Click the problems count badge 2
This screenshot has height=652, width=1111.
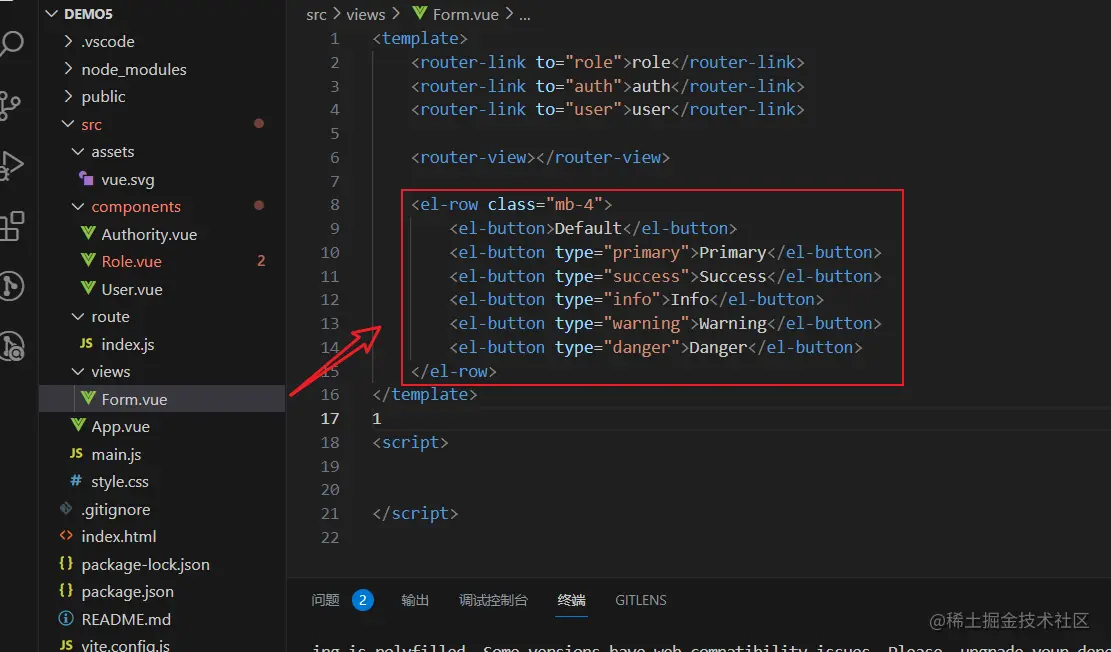point(363,600)
